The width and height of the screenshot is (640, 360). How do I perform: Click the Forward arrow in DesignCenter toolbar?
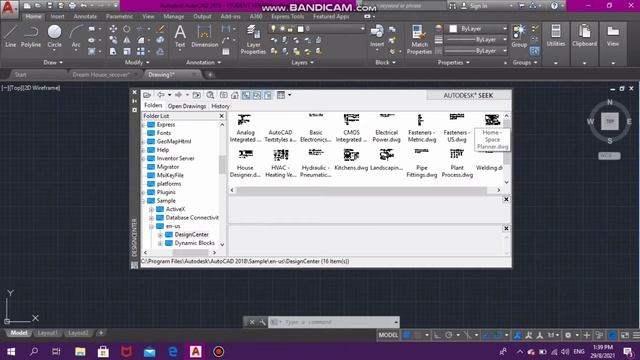click(x=179, y=95)
